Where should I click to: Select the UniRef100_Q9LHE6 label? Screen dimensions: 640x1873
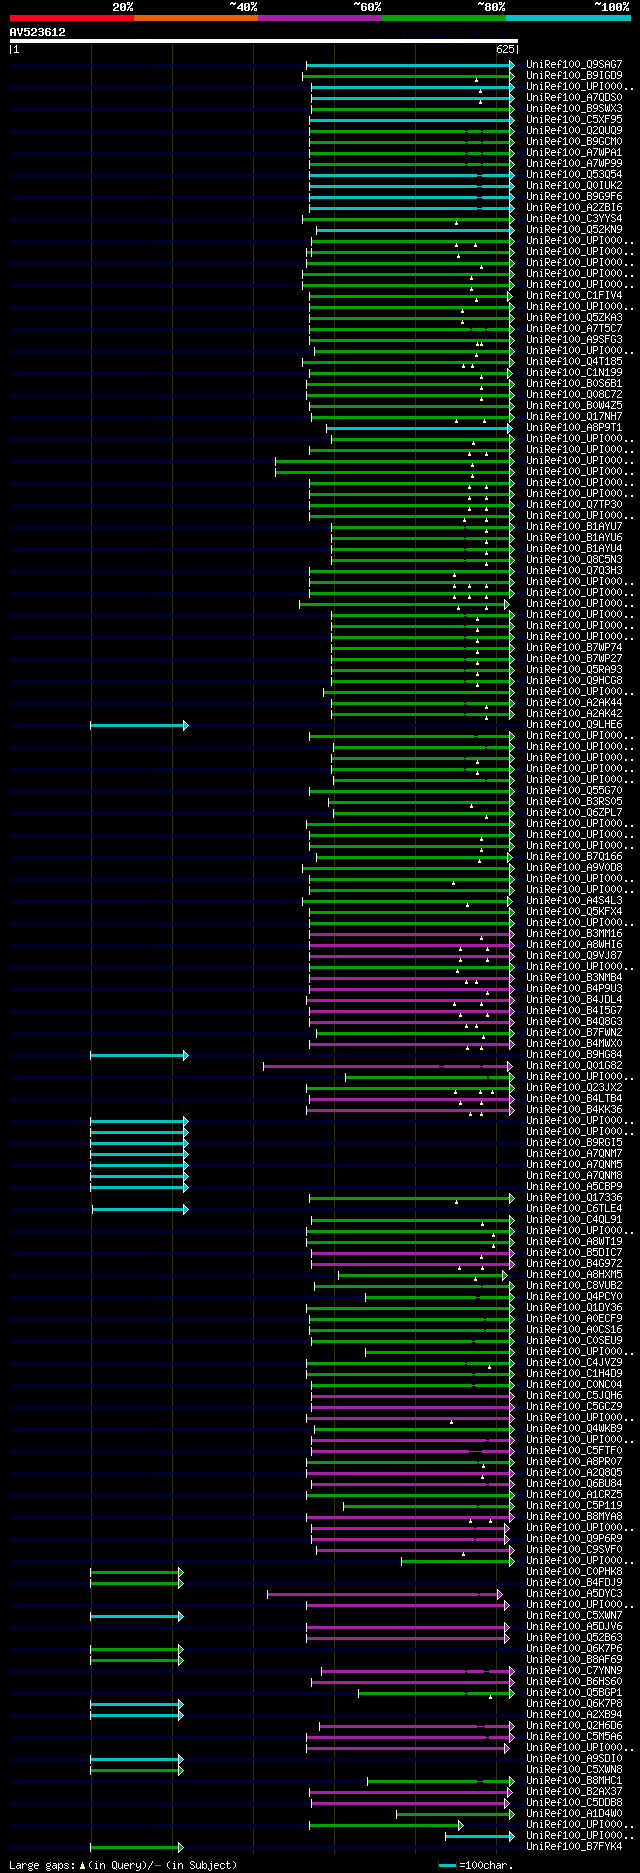pyautogui.click(x=574, y=725)
